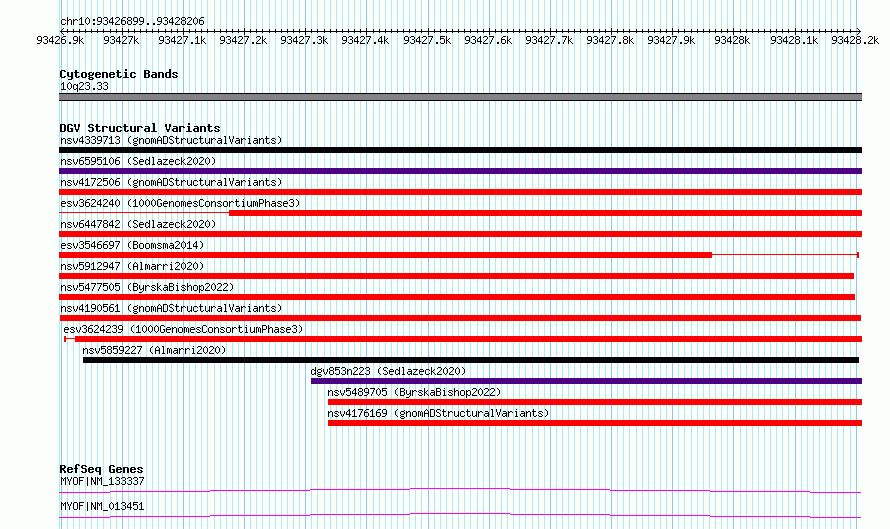
Task: Open variant esv3546697 (Boomsma2014) label
Action: pos(132,245)
